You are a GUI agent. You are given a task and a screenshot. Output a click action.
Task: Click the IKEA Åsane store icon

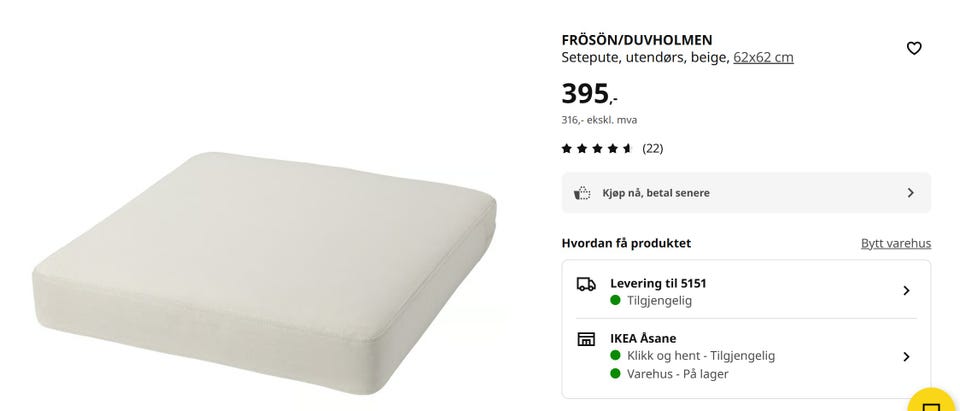click(x=586, y=339)
